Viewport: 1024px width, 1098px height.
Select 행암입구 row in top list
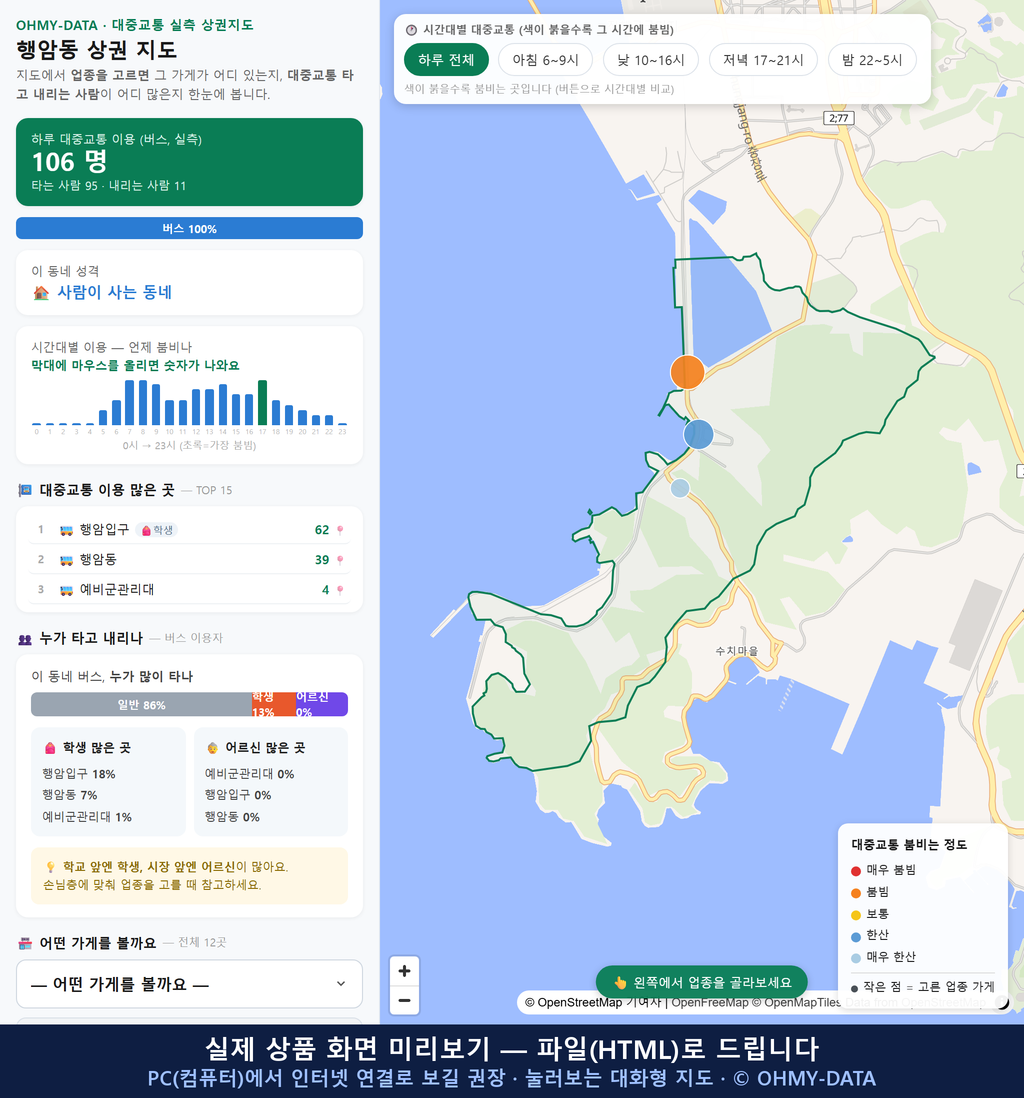pyautogui.click(x=189, y=529)
